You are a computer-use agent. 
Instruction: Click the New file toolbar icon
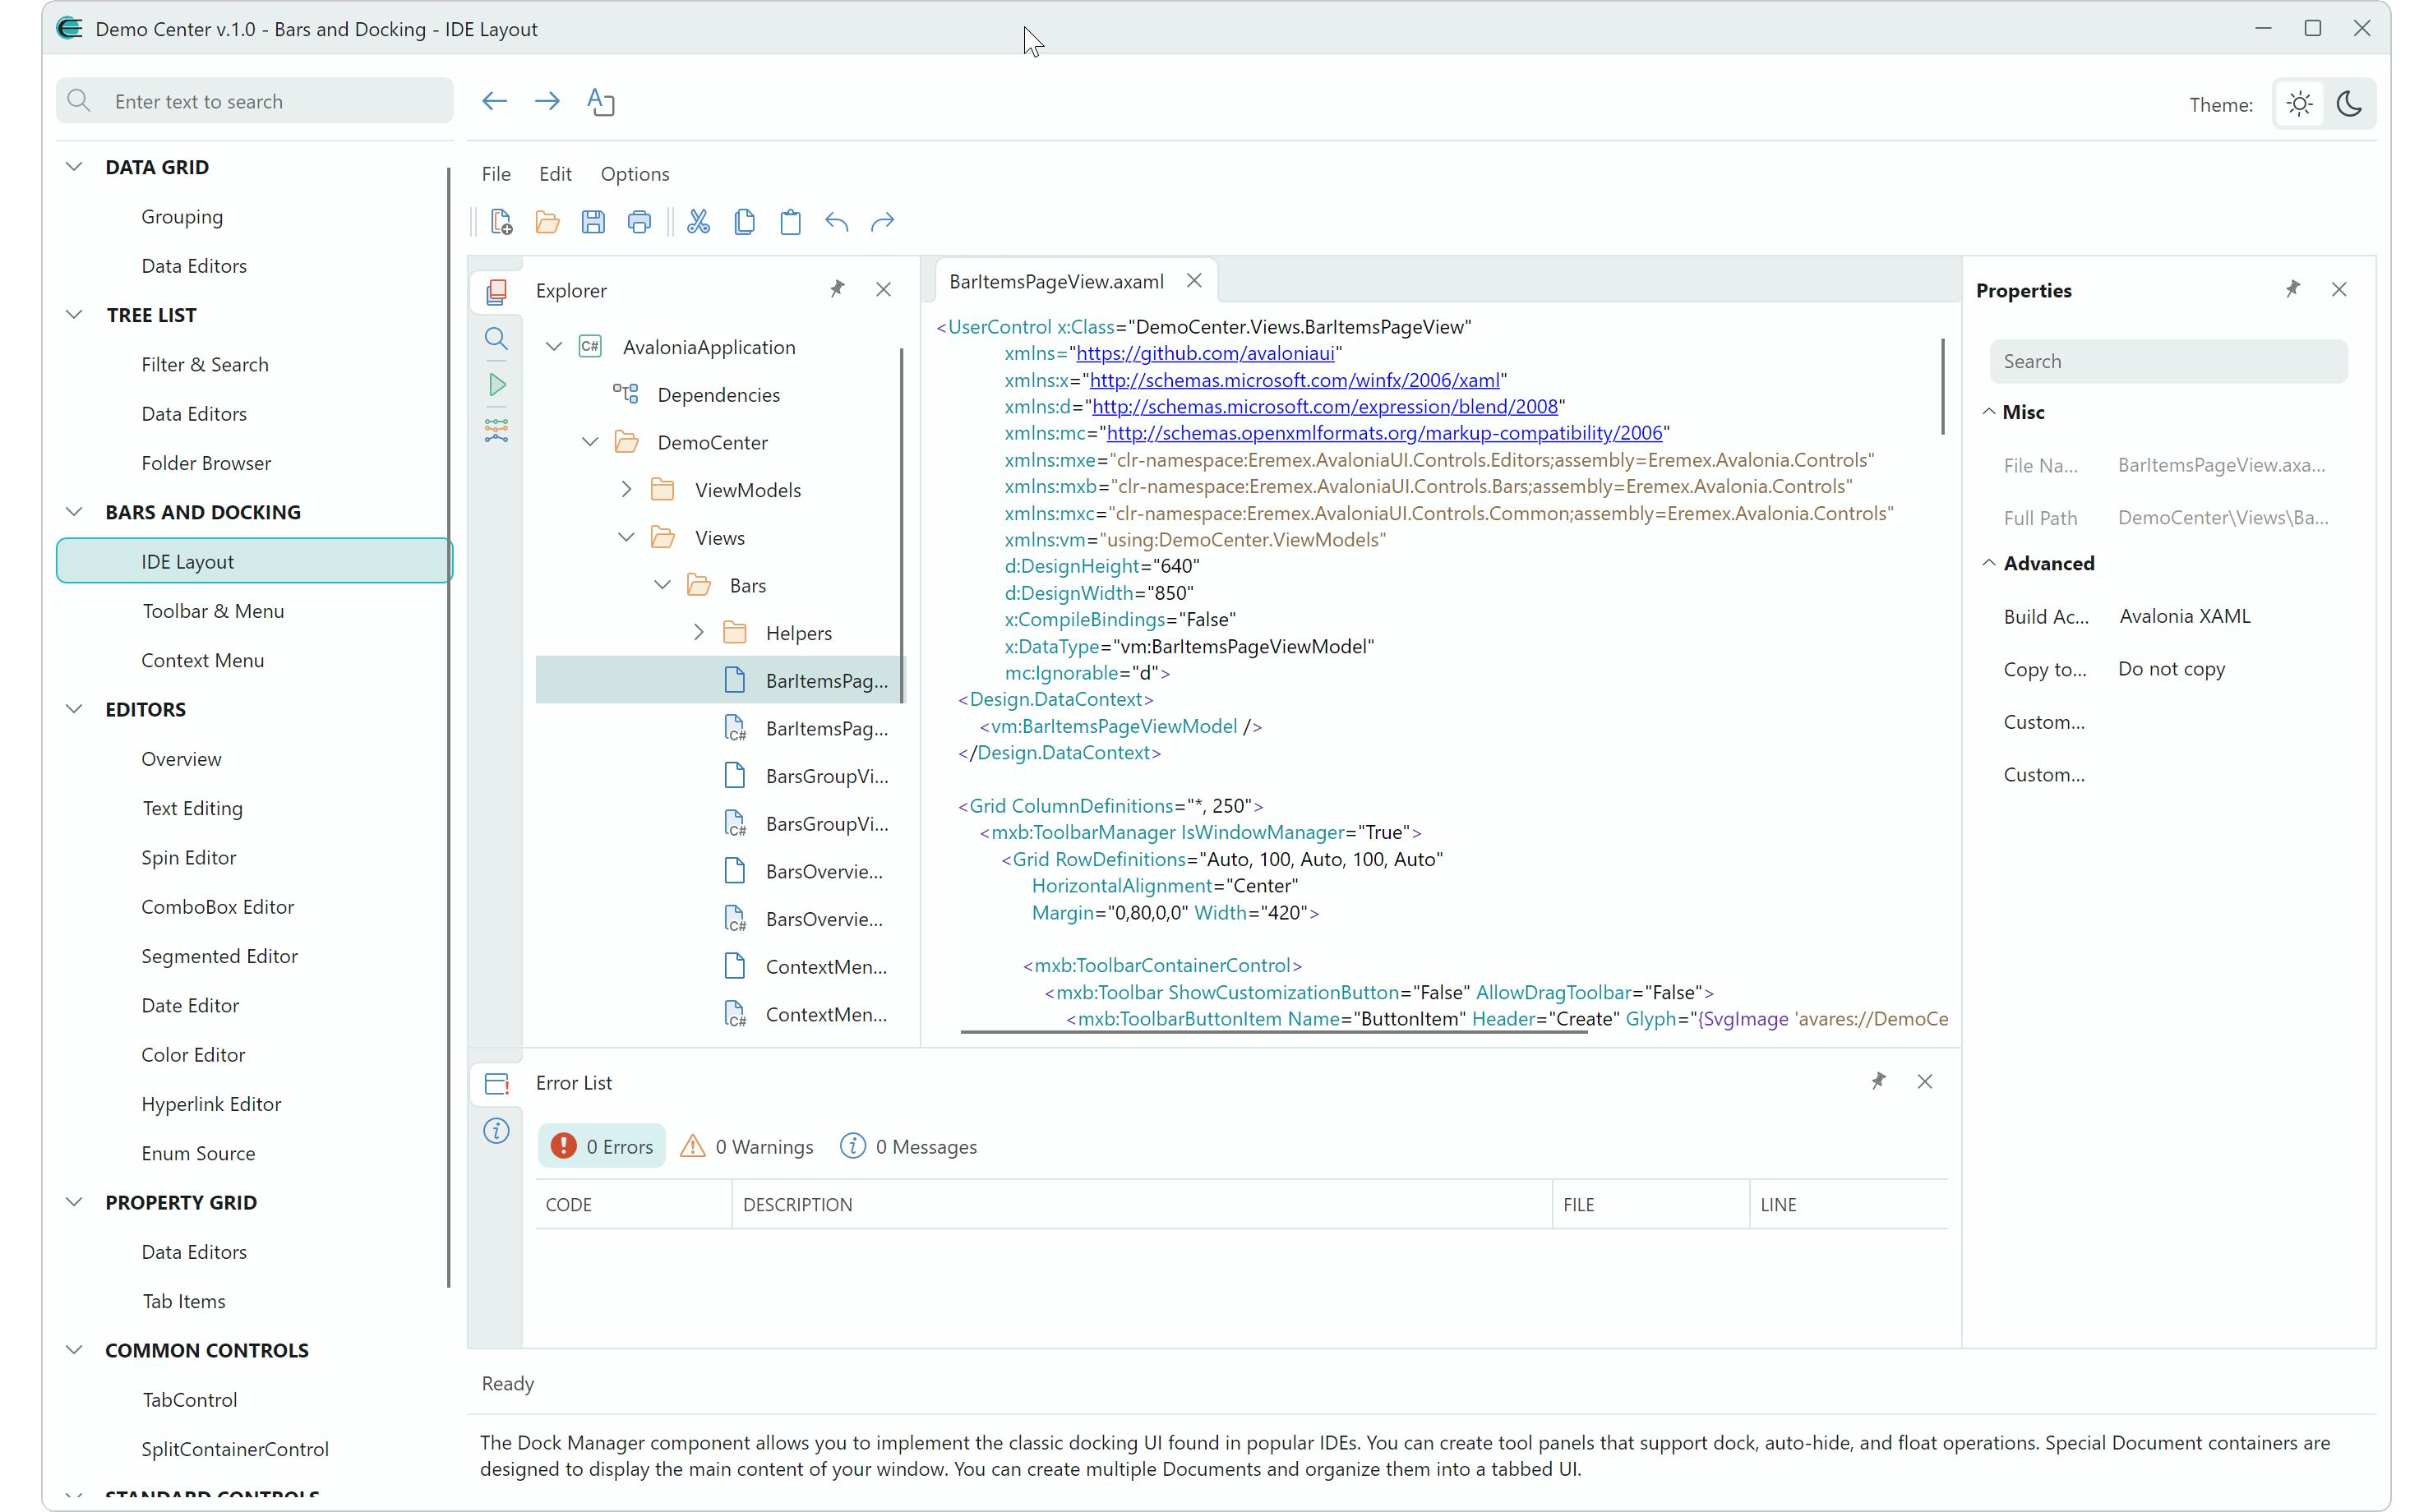(501, 222)
